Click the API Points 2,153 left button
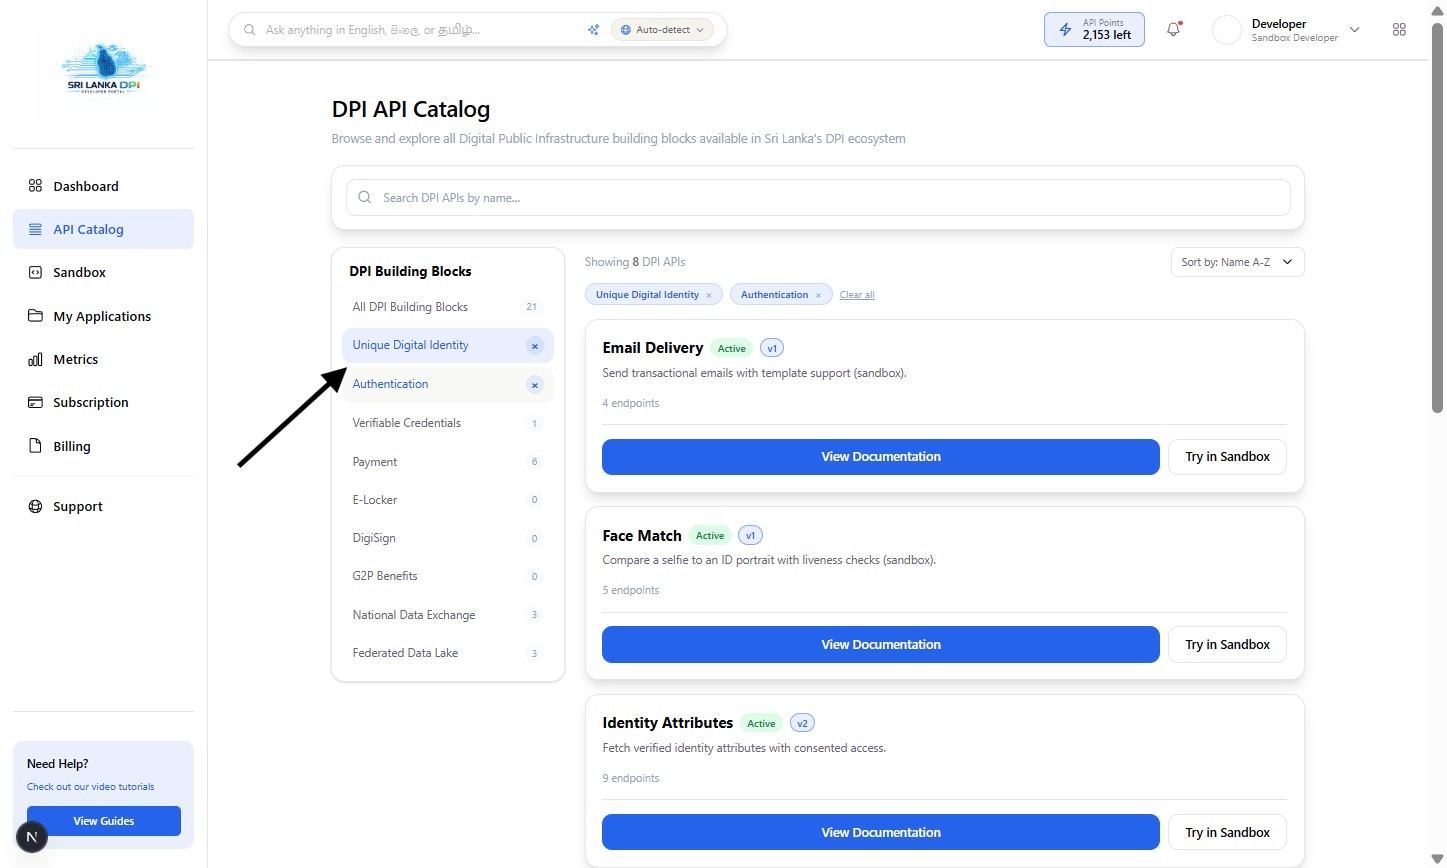 coord(1094,30)
